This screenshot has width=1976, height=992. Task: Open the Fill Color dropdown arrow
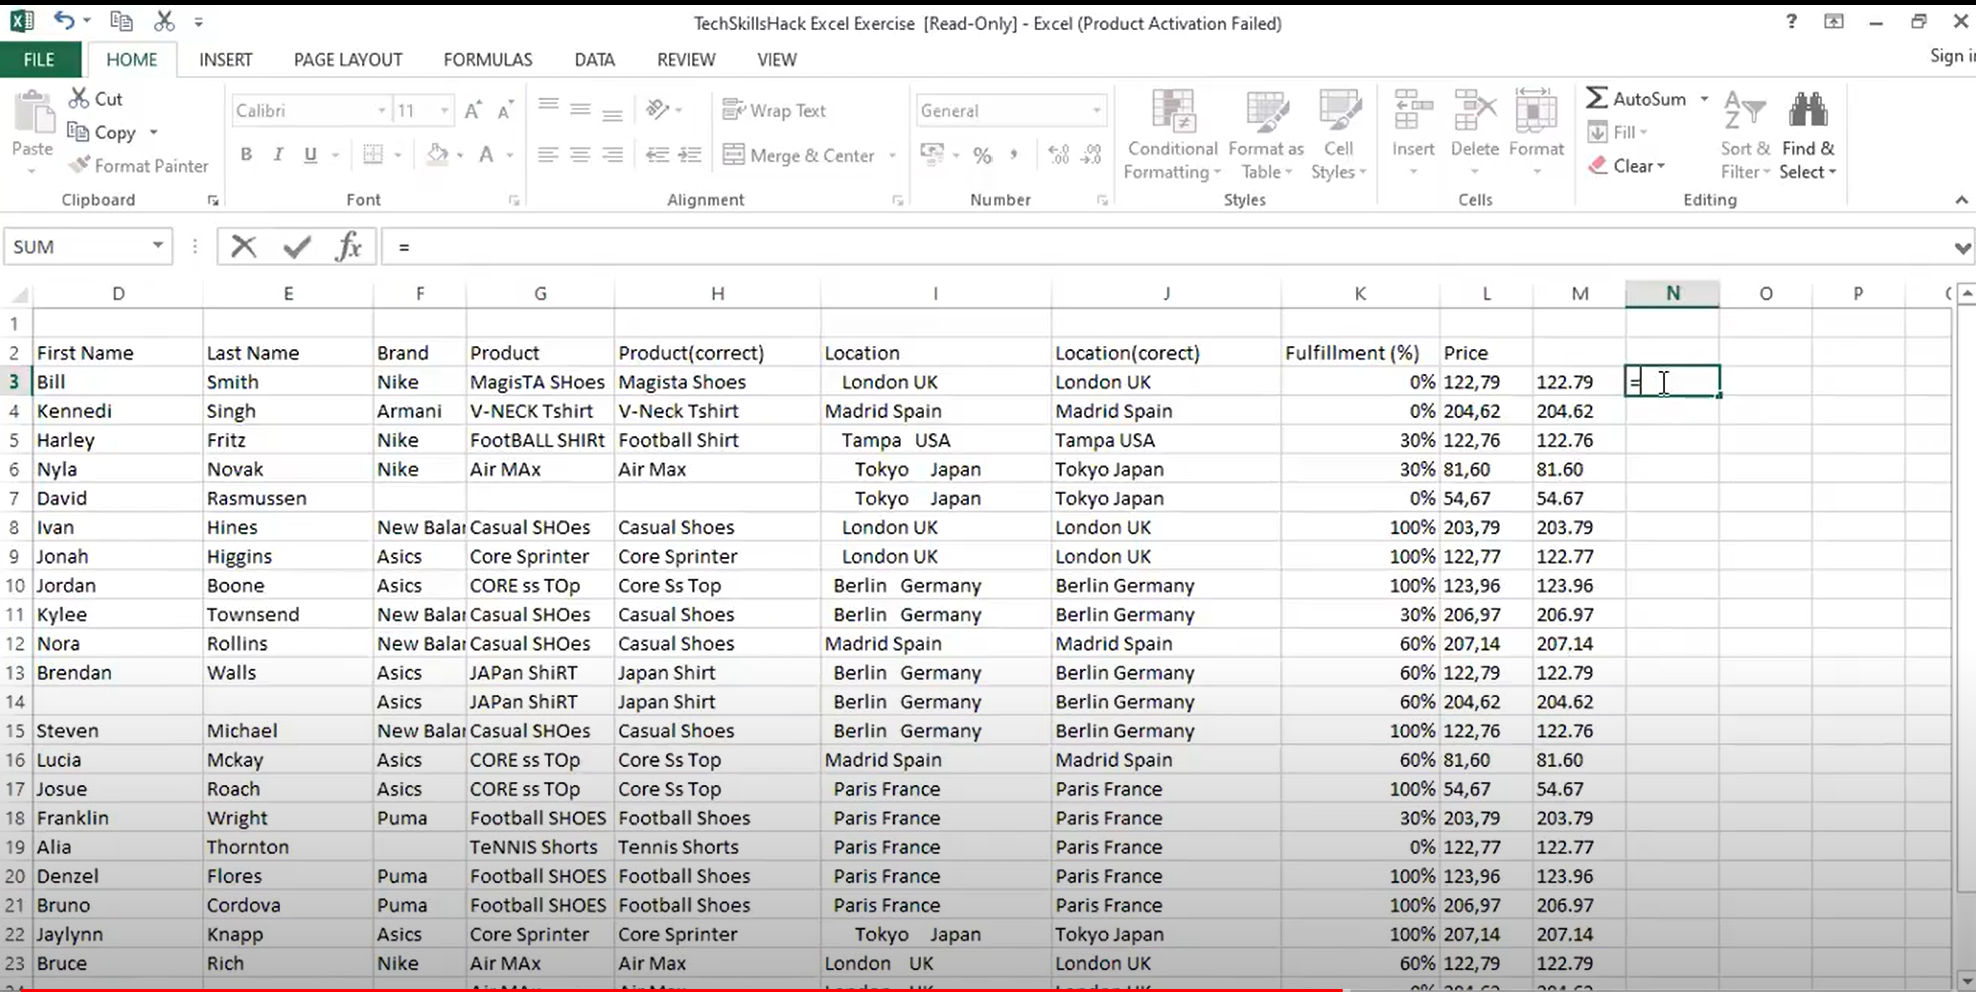(460, 155)
